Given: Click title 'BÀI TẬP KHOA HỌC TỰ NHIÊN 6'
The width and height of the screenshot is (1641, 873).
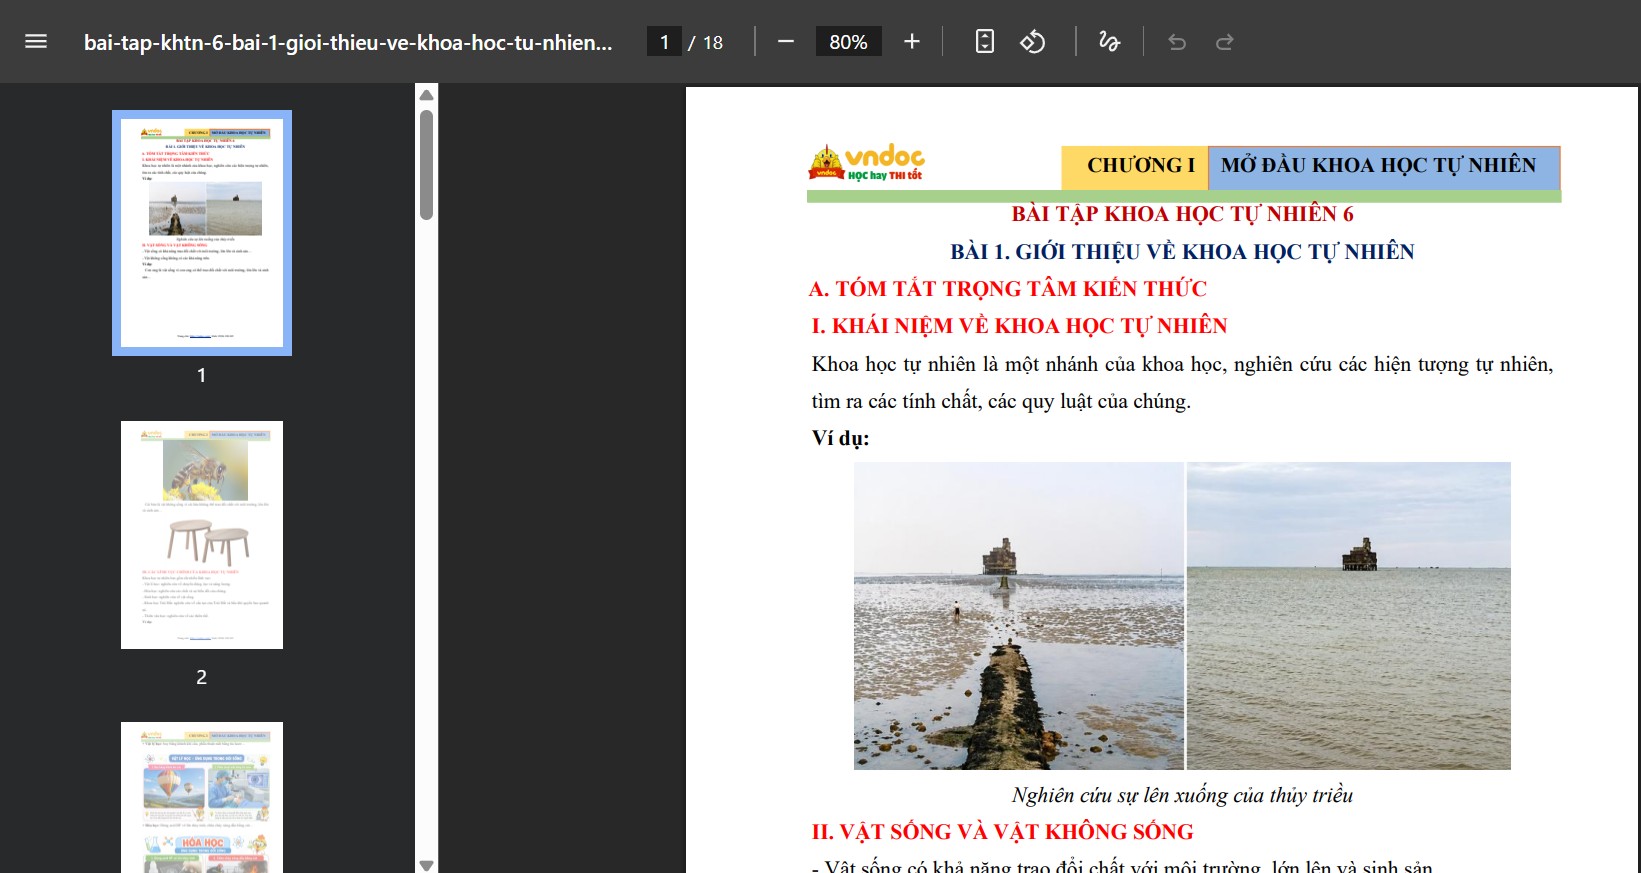Looking at the screenshot, I should [1182, 214].
